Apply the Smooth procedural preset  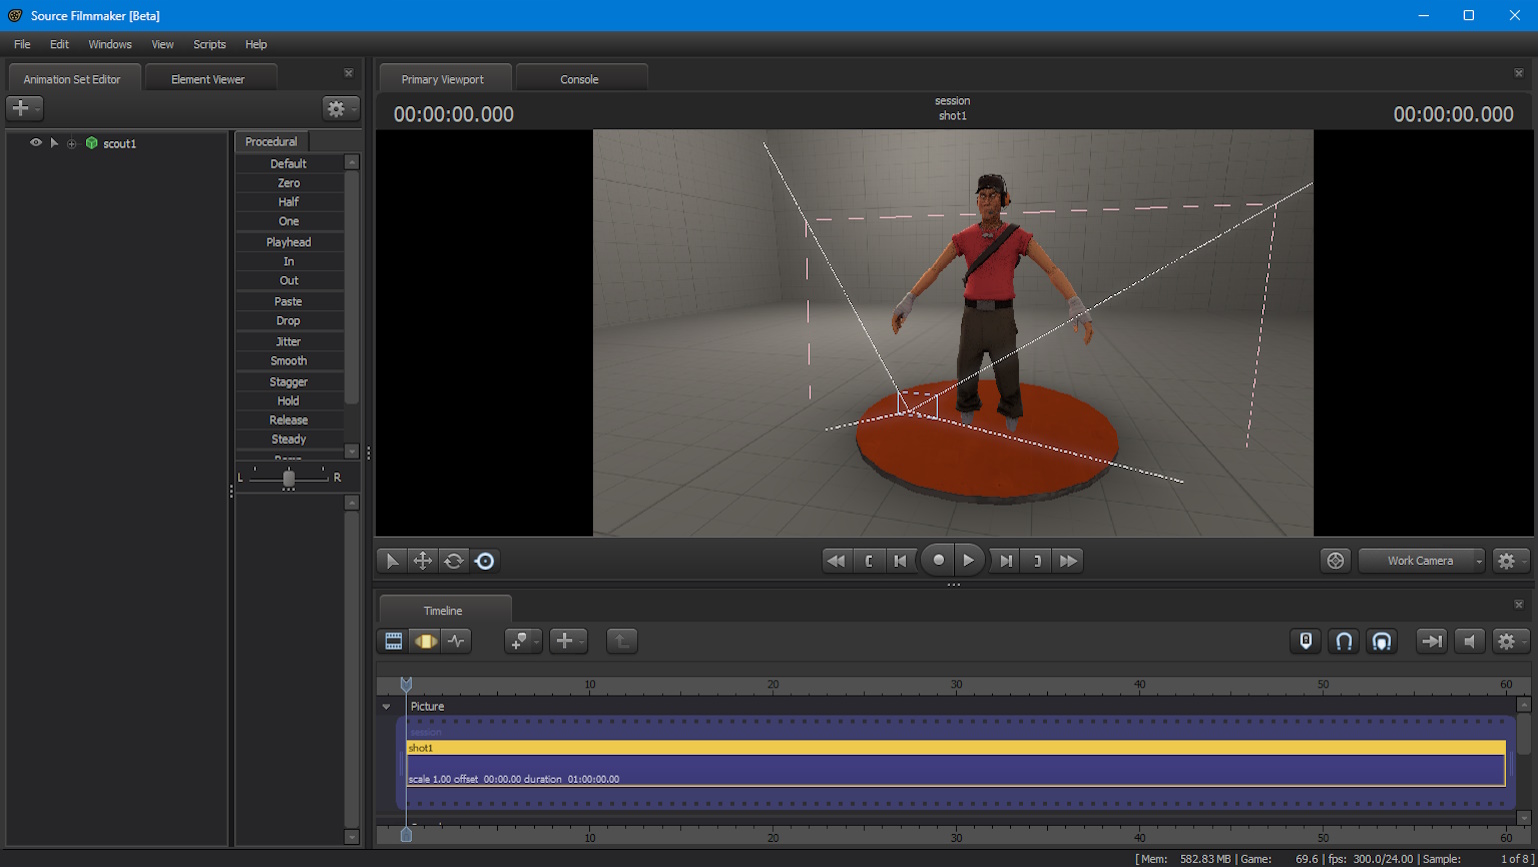289,360
